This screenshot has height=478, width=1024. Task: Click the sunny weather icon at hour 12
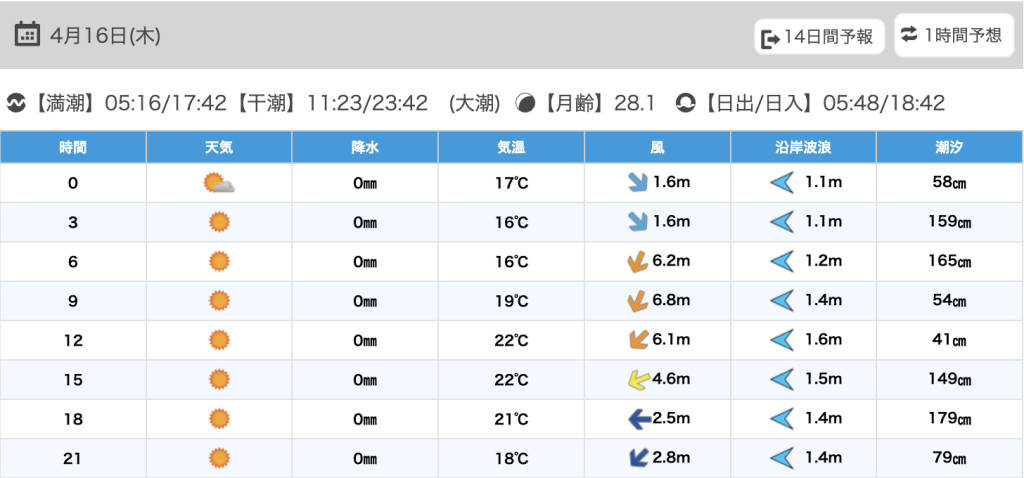[x=219, y=340]
